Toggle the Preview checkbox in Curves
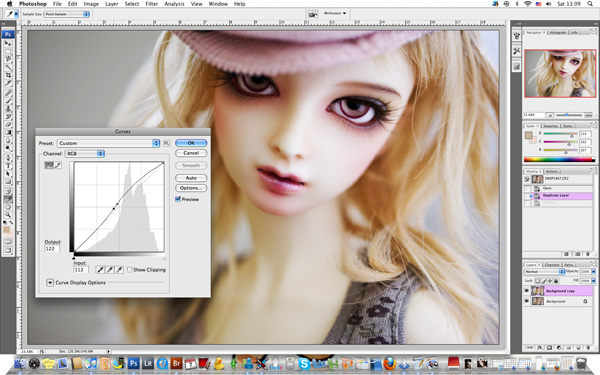This screenshot has height=375, width=600. (178, 199)
